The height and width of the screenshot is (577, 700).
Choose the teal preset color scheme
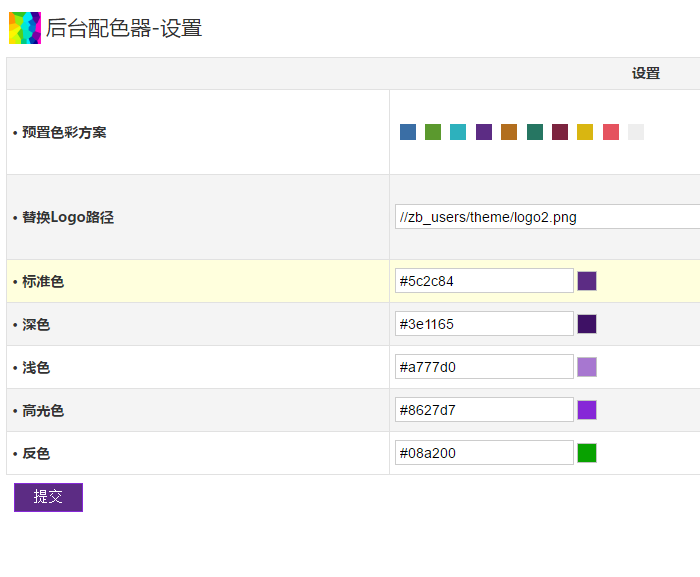pyautogui.click(x=458, y=132)
